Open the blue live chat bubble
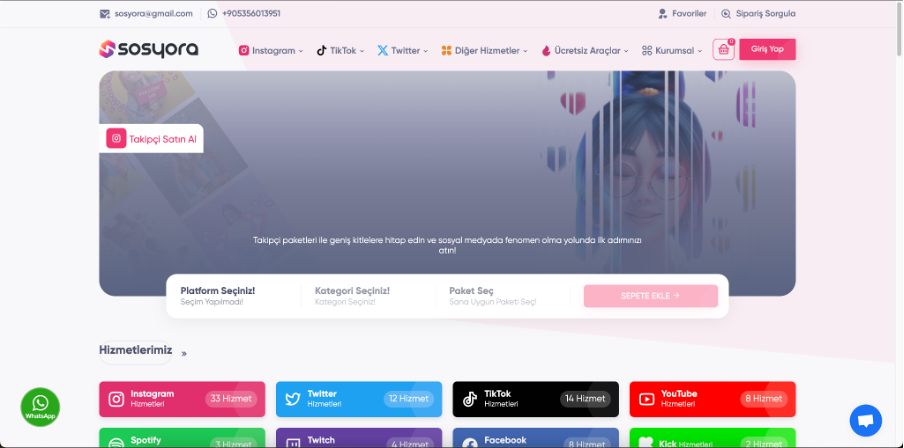The width and height of the screenshot is (904, 448). click(865, 421)
